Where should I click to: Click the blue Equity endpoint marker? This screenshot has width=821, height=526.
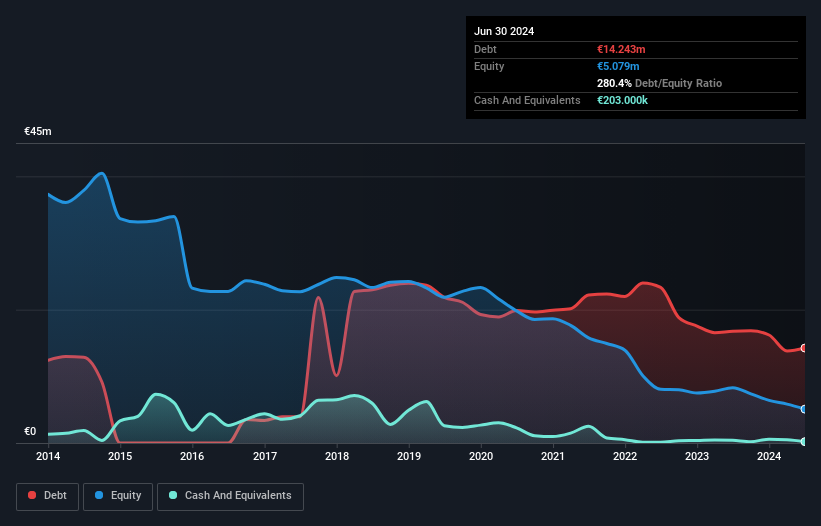point(804,409)
